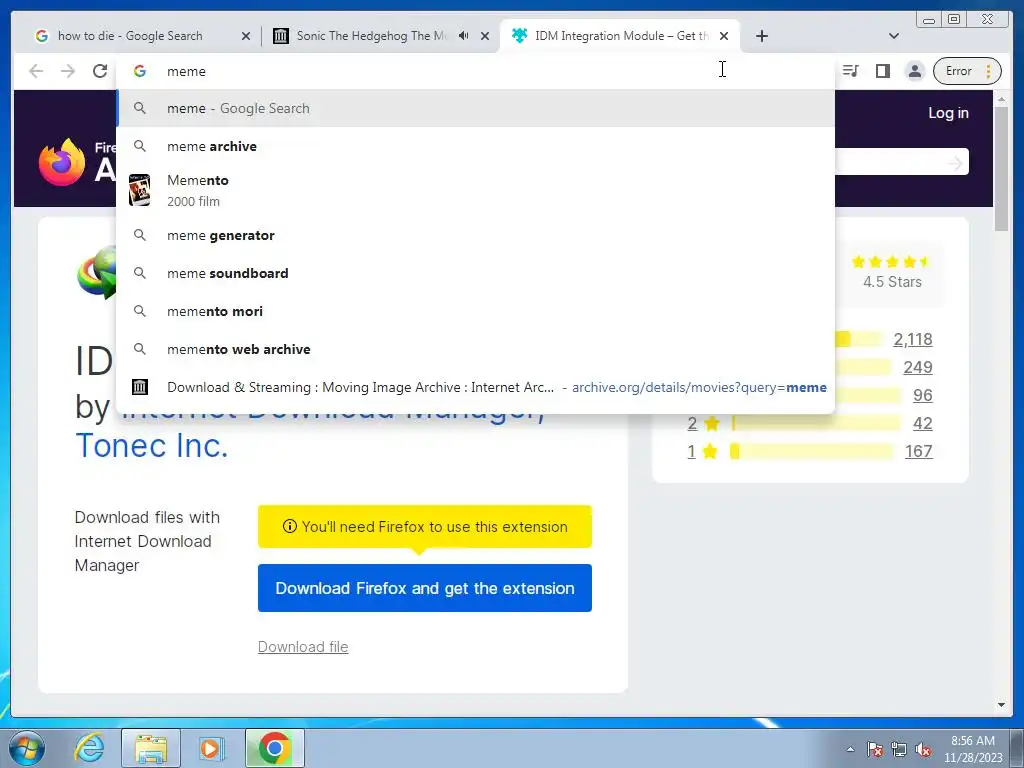Click the muted volume tray icon
Screen dimensions: 1024x768
pyautogui.click(x=923, y=749)
